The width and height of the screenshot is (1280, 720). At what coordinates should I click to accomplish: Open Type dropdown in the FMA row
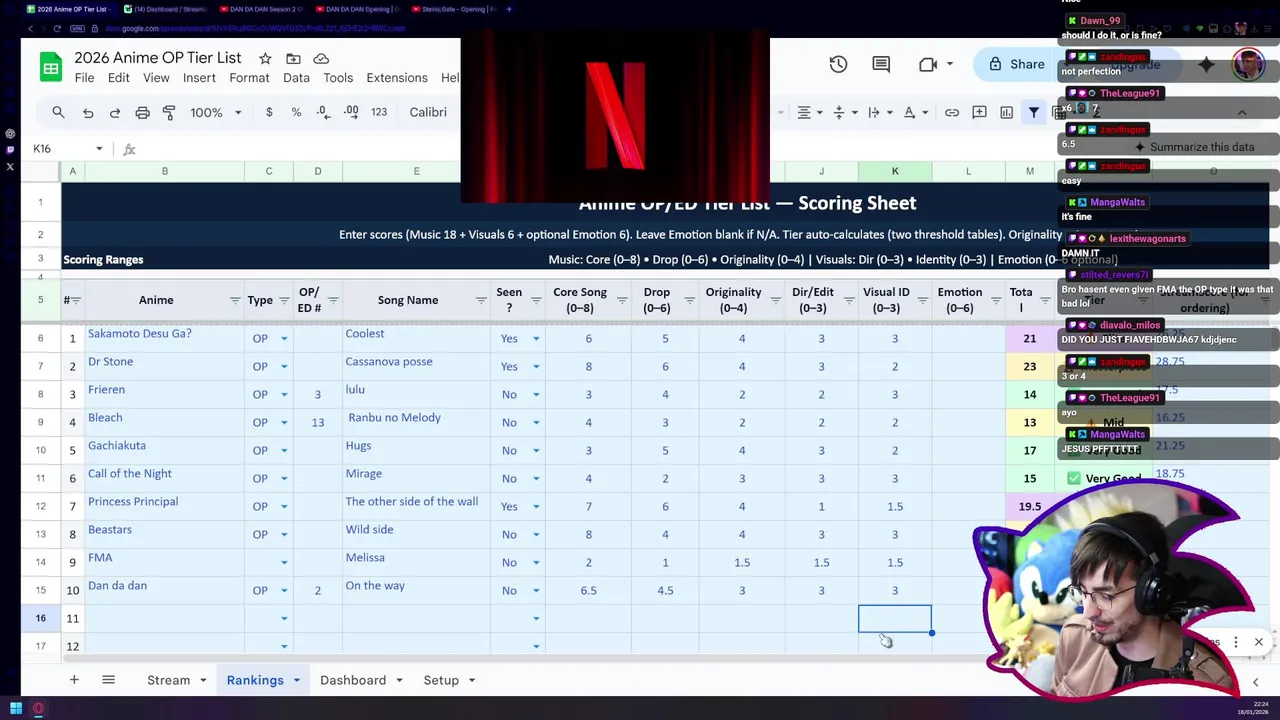(284, 563)
